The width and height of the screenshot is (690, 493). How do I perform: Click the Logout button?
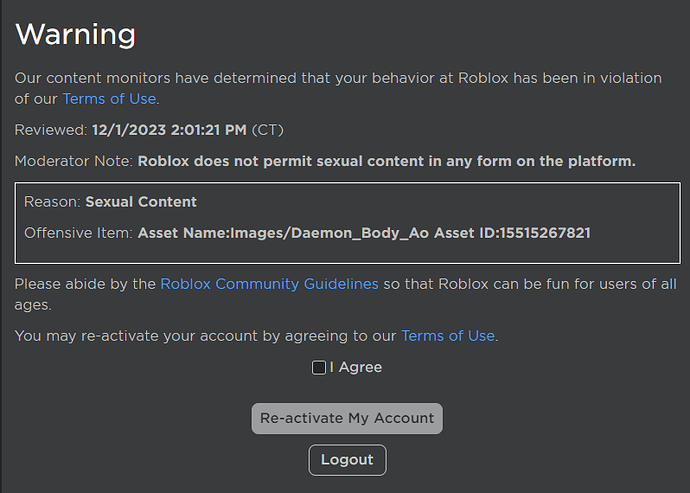click(347, 460)
